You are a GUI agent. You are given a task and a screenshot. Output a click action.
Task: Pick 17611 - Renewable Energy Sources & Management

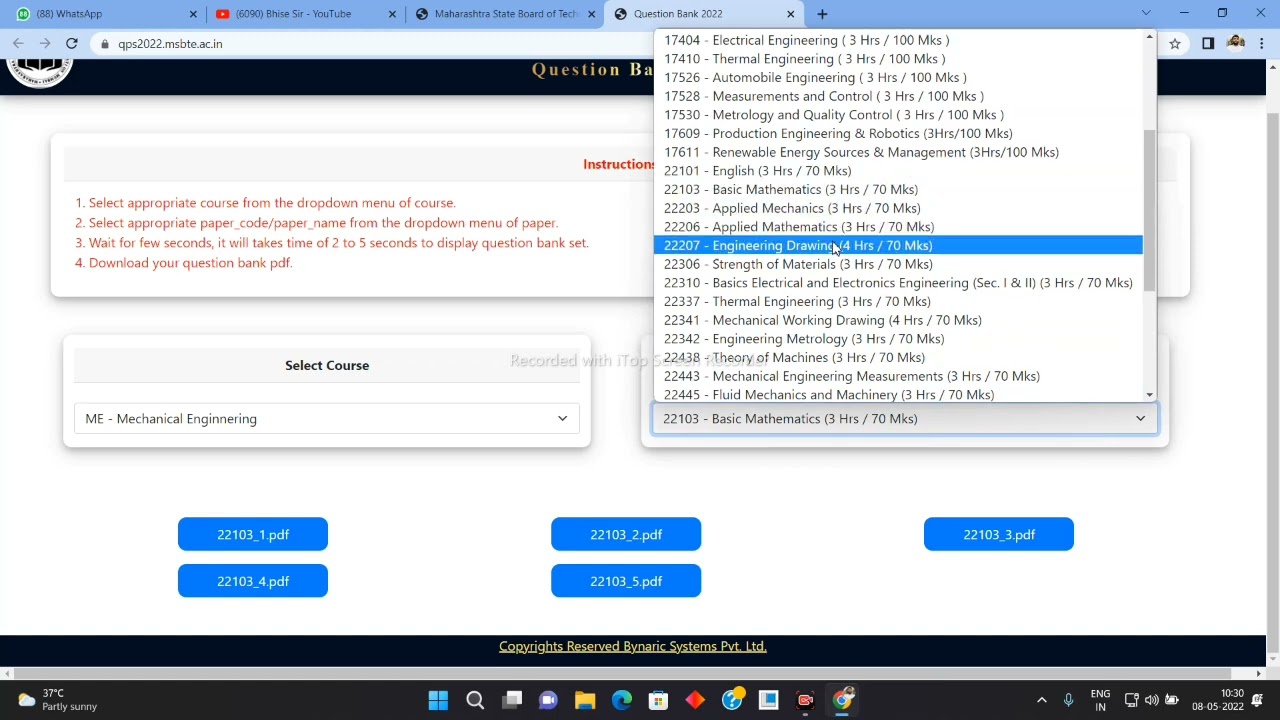click(898, 152)
